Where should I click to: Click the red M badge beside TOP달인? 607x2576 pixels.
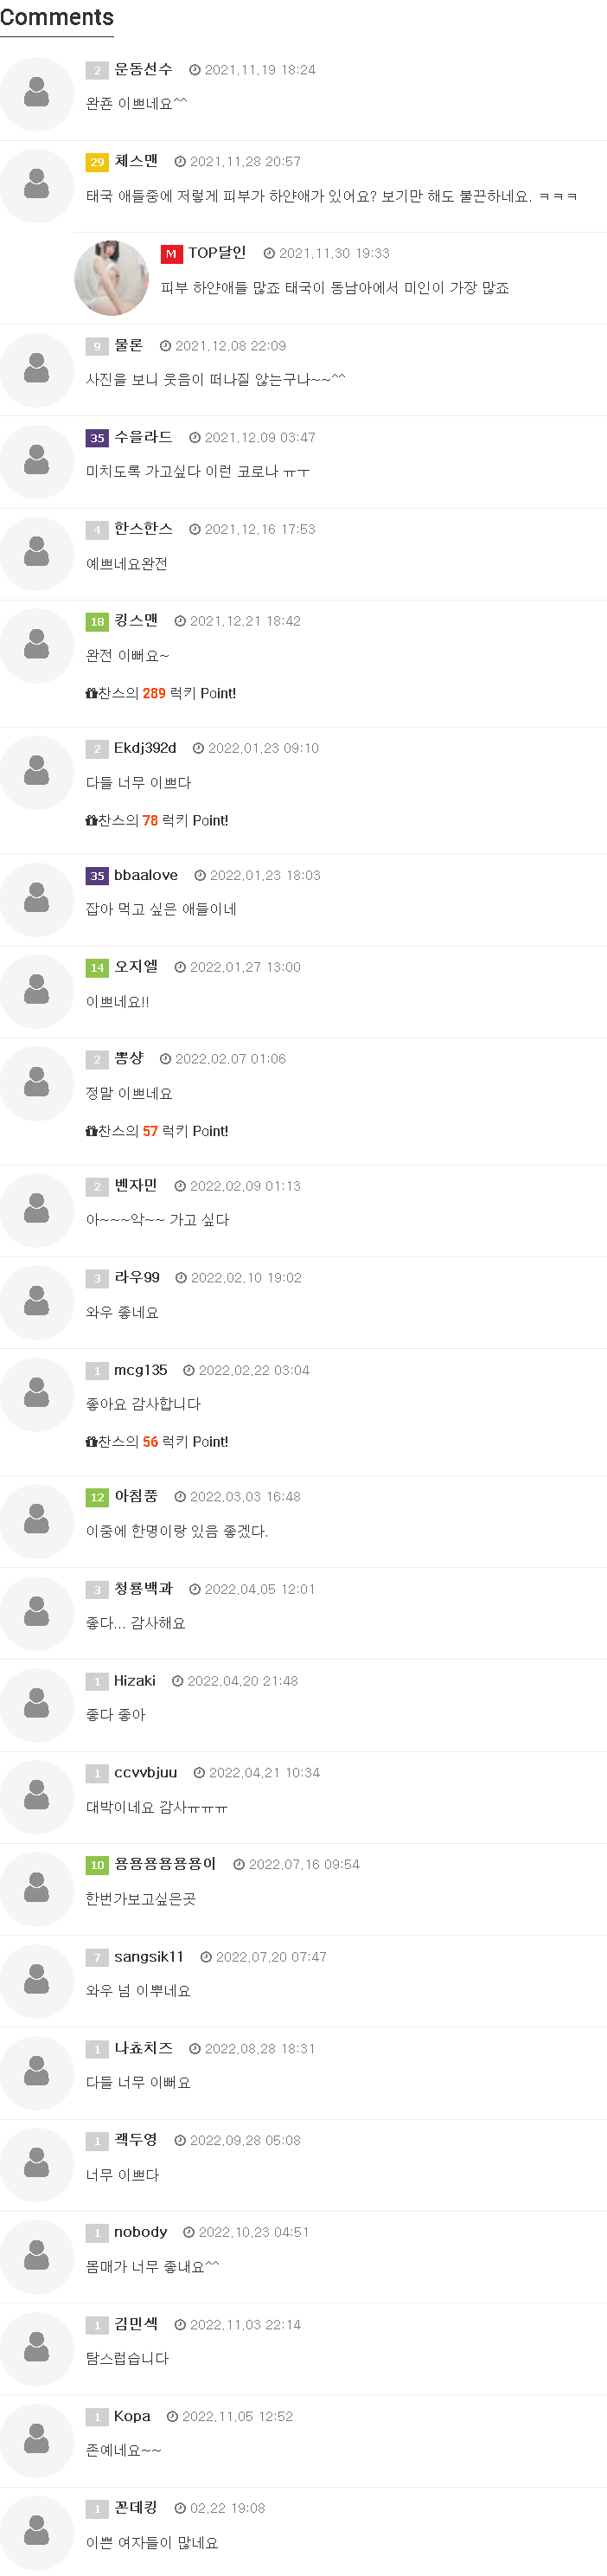click(x=171, y=254)
